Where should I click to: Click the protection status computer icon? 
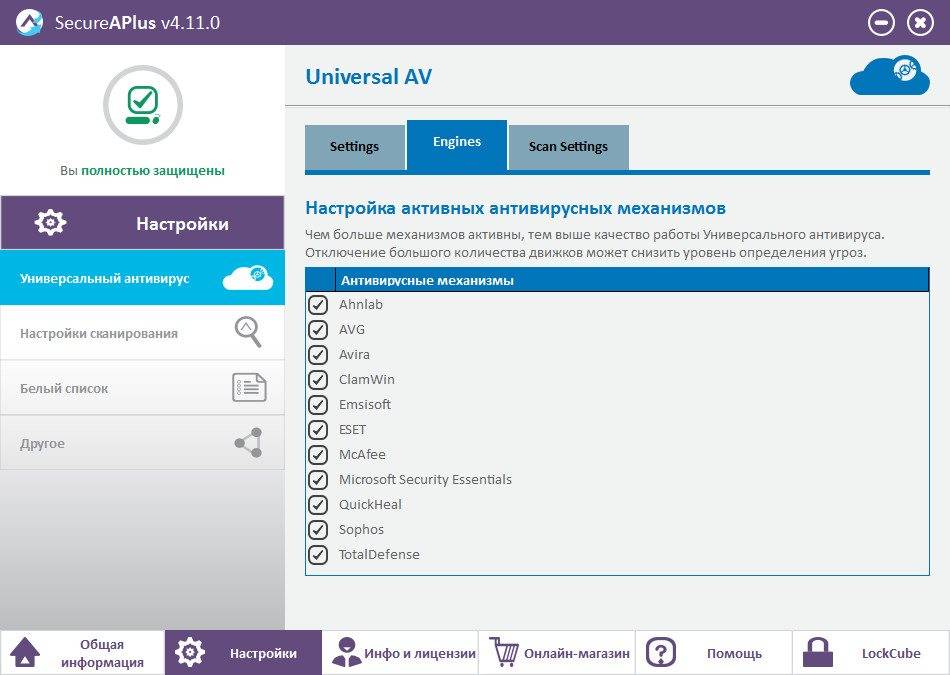click(143, 105)
